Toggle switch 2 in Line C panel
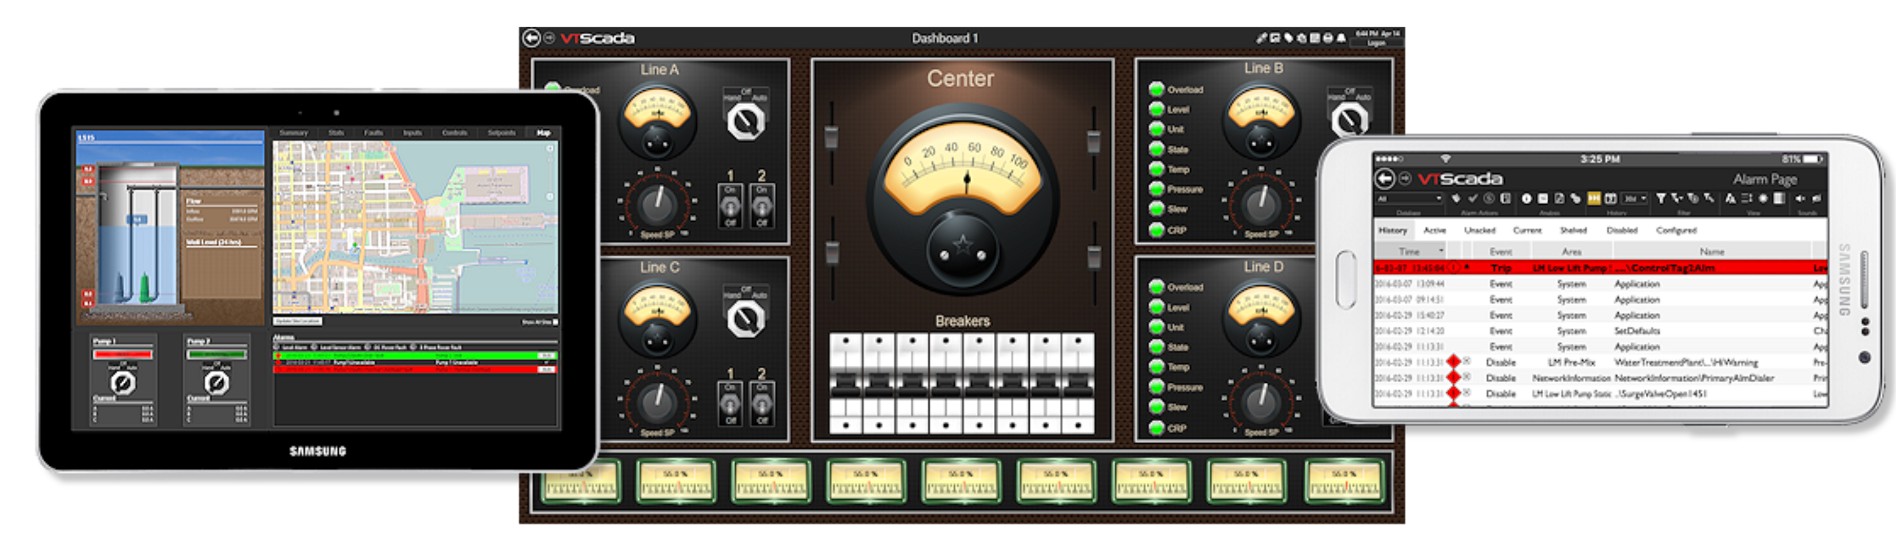Viewport: 1898px width, 552px height. 761,402
